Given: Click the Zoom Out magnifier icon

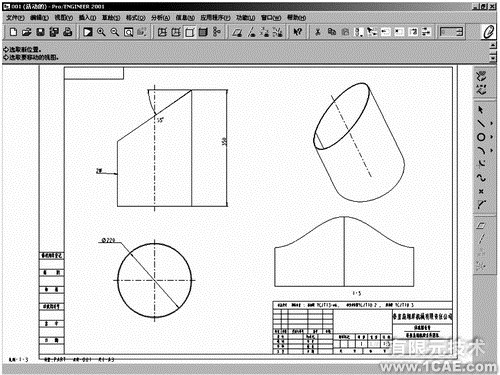Looking at the screenshot, I should coord(115,32).
